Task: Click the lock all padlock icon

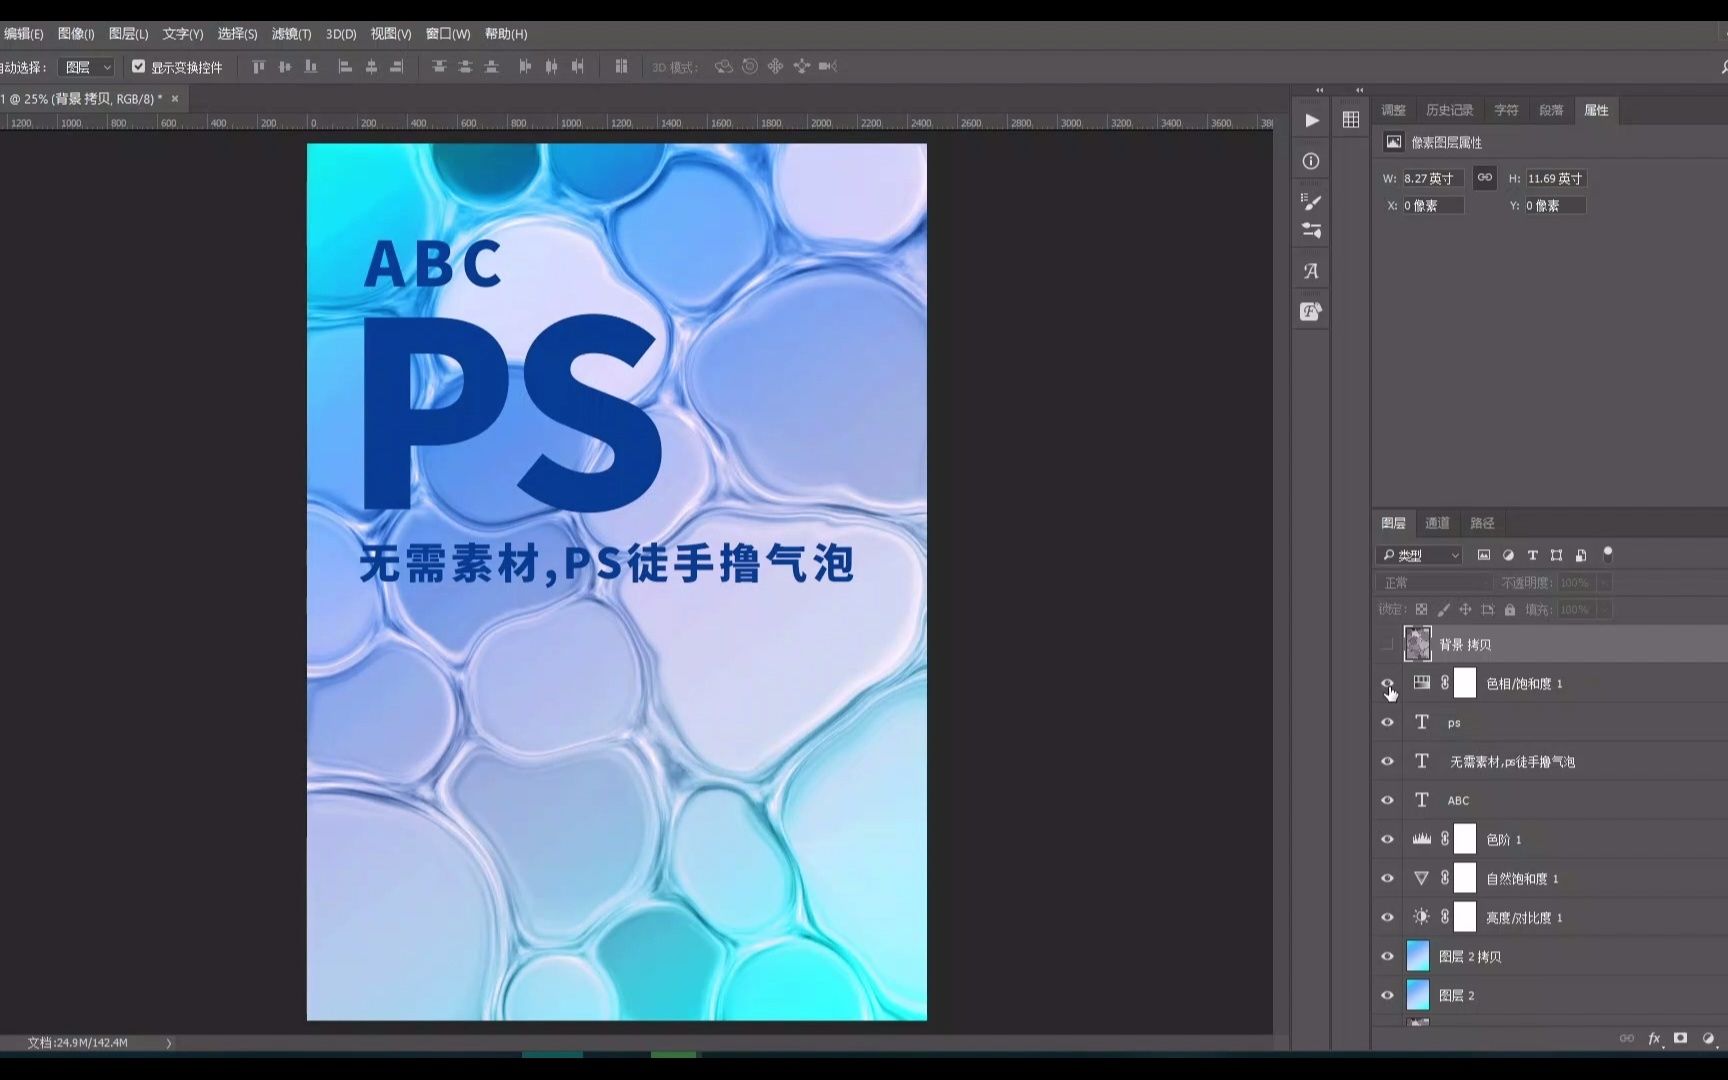Action: pyautogui.click(x=1510, y=609)
